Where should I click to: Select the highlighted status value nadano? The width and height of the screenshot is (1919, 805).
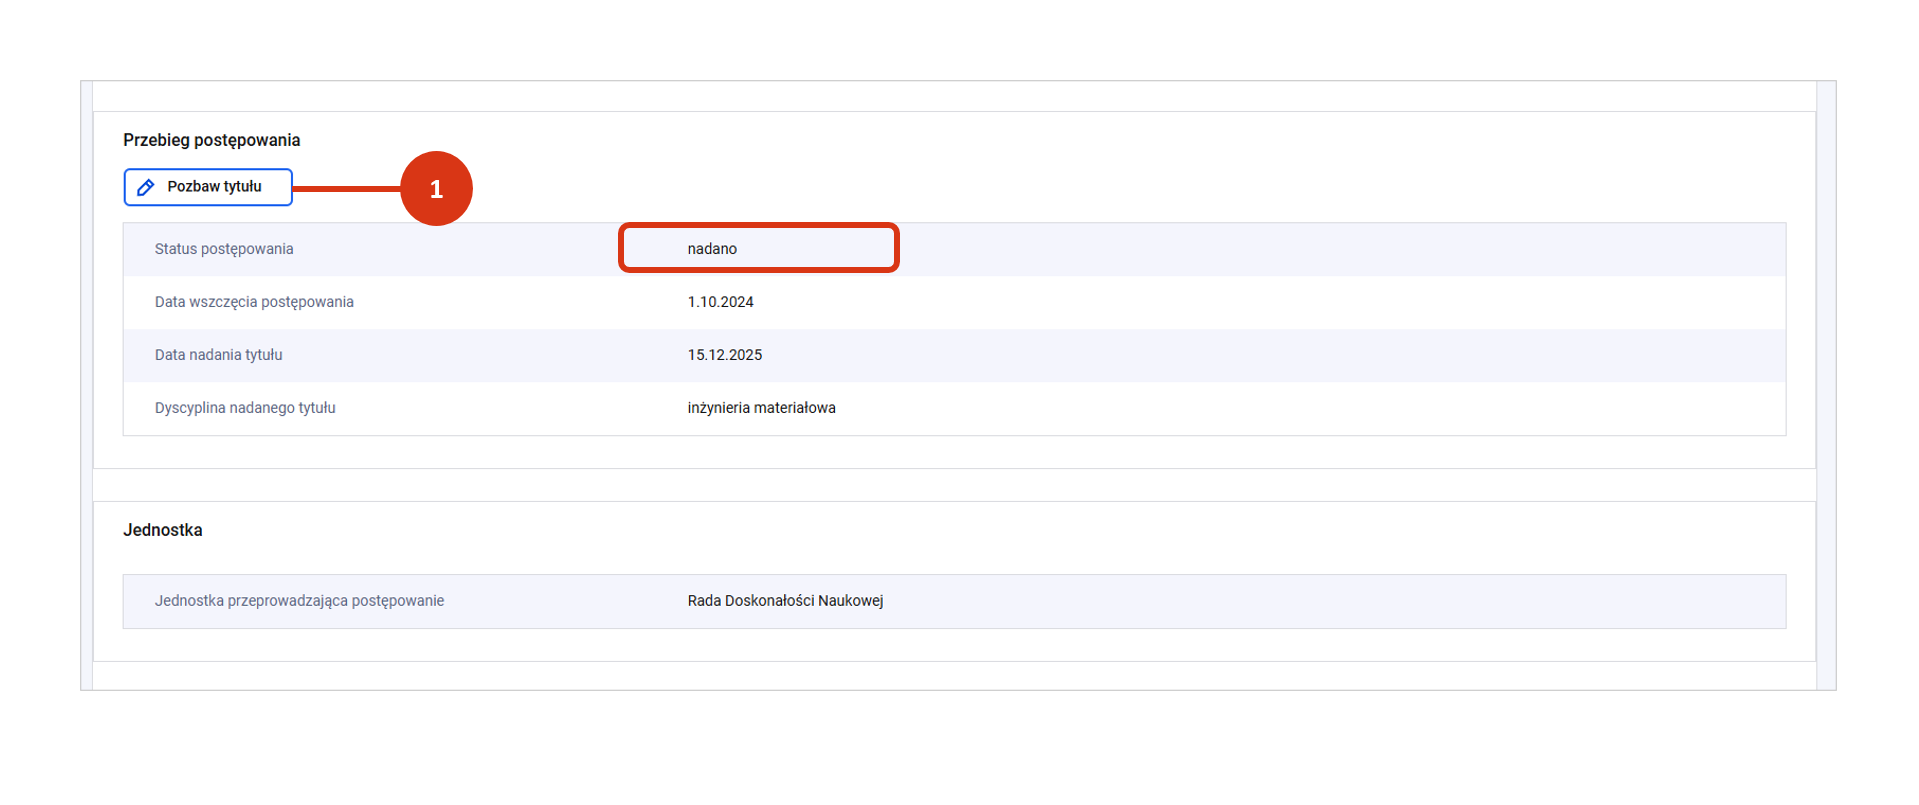712,249
